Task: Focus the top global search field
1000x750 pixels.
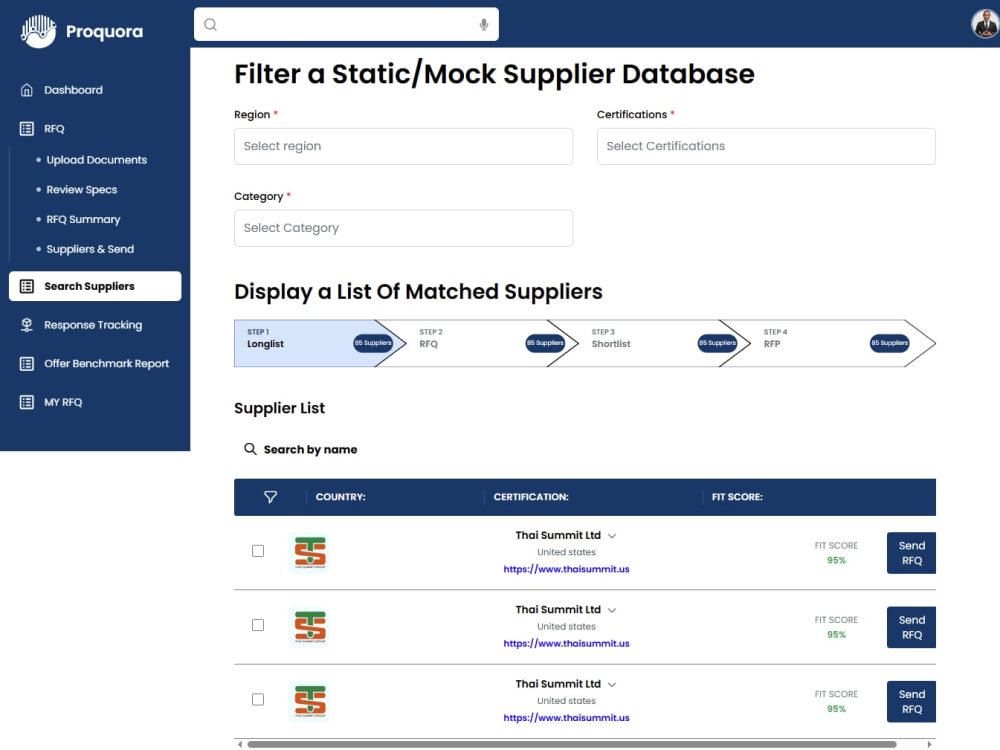Action: [346, 25]
